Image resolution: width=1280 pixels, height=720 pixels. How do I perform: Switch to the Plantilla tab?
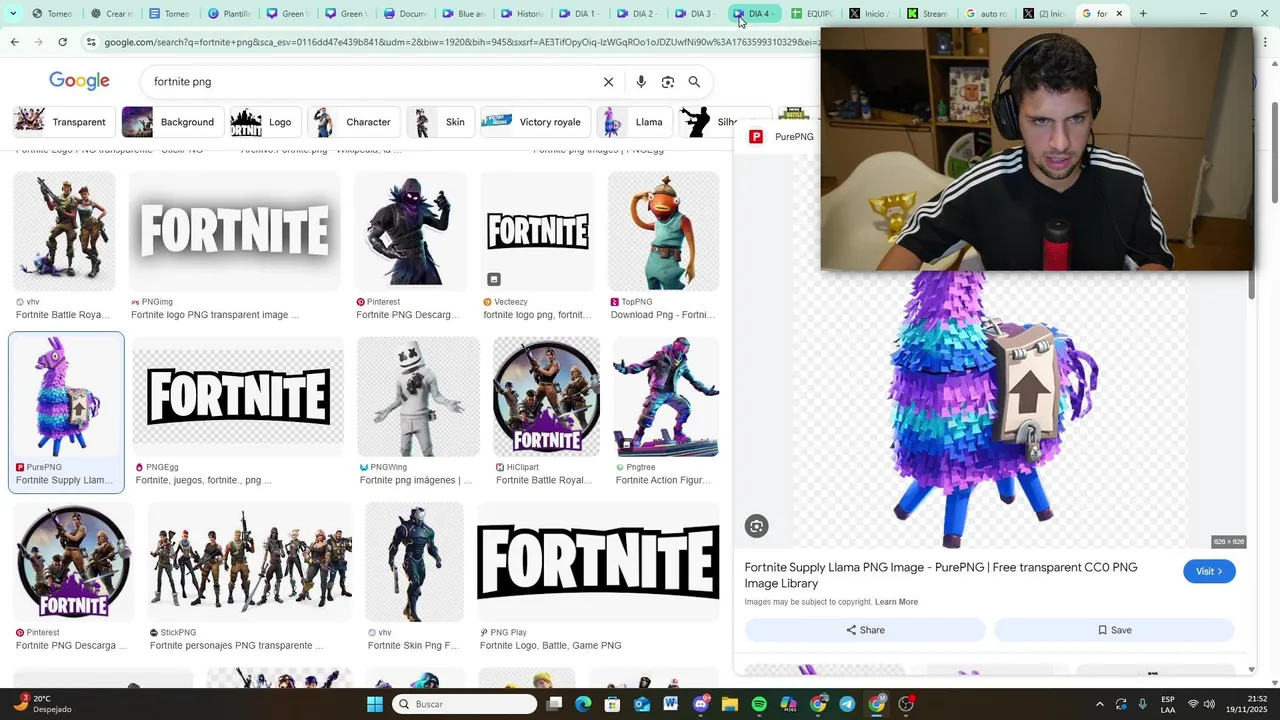(229, 14)
